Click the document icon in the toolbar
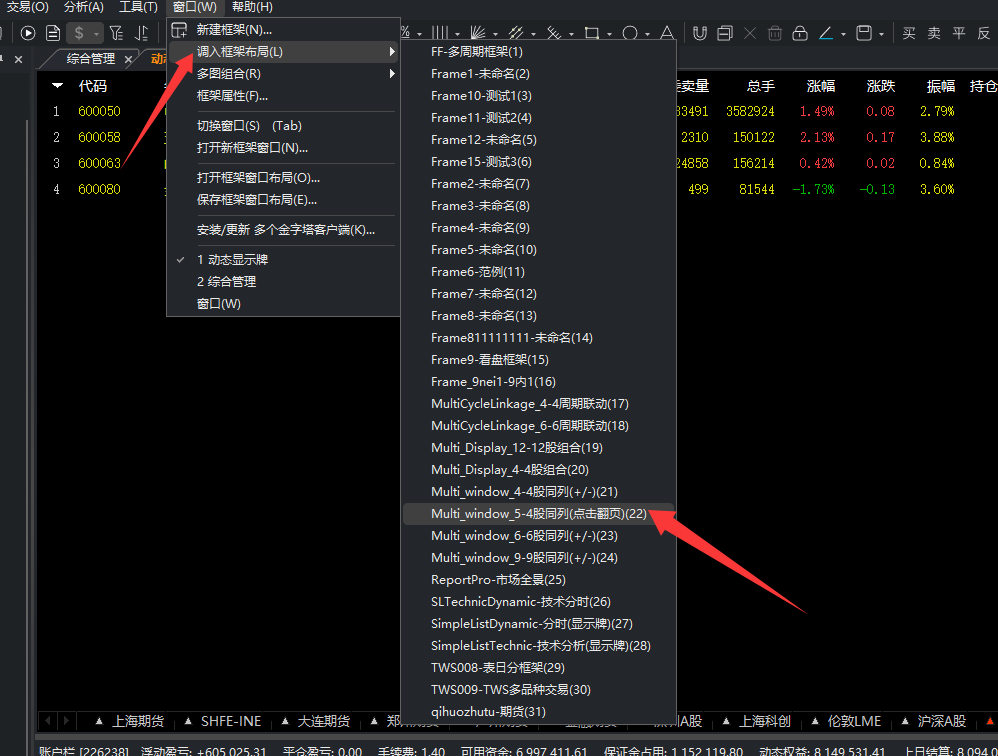The width and height of the screenshot is (998, 756). pyautogui.click(x=54, y=33)
